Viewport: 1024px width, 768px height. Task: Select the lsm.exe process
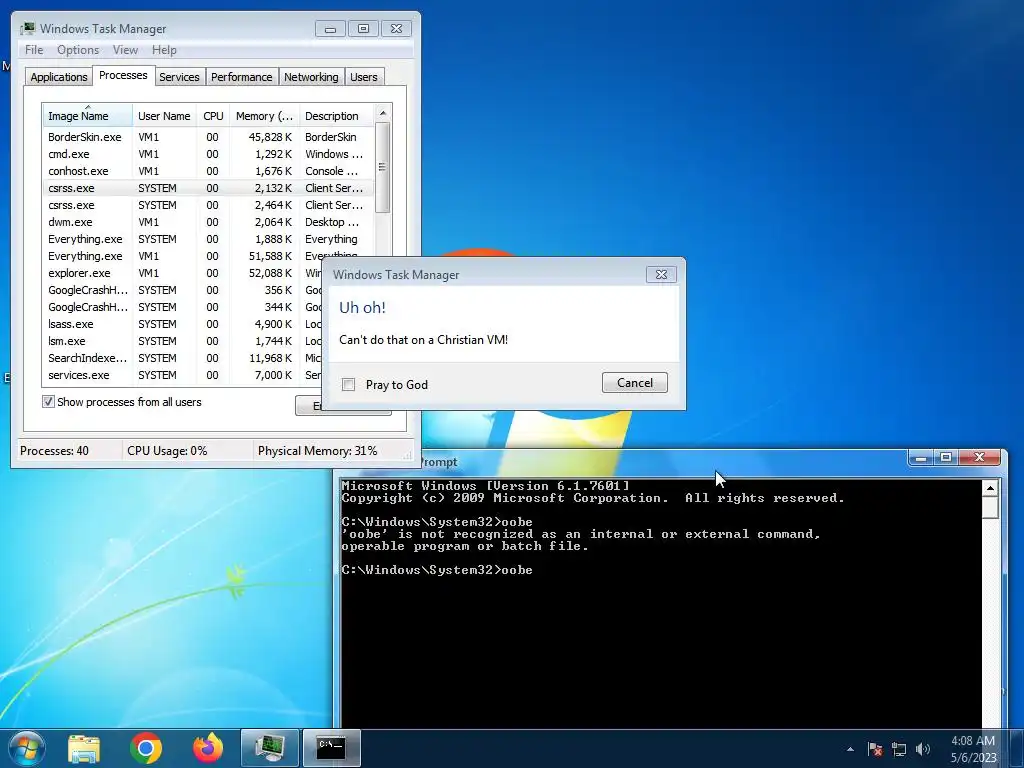coord(183,341)
